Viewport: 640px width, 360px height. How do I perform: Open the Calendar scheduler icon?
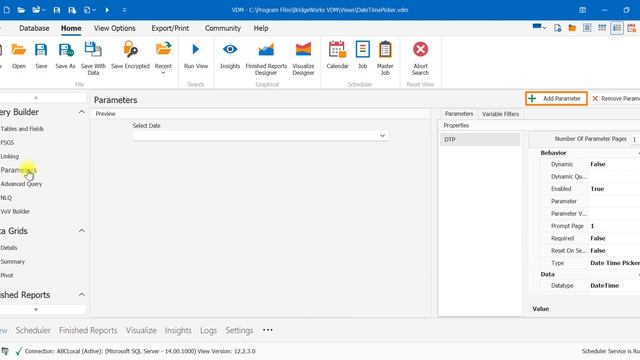click(337, 49)
